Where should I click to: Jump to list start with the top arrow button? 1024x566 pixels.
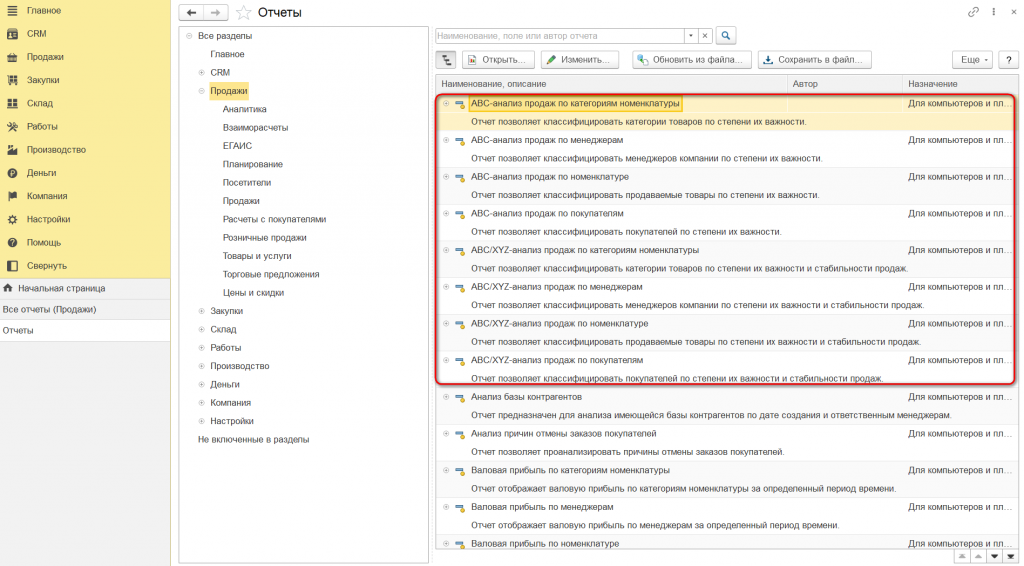click(x=962, y=556)
